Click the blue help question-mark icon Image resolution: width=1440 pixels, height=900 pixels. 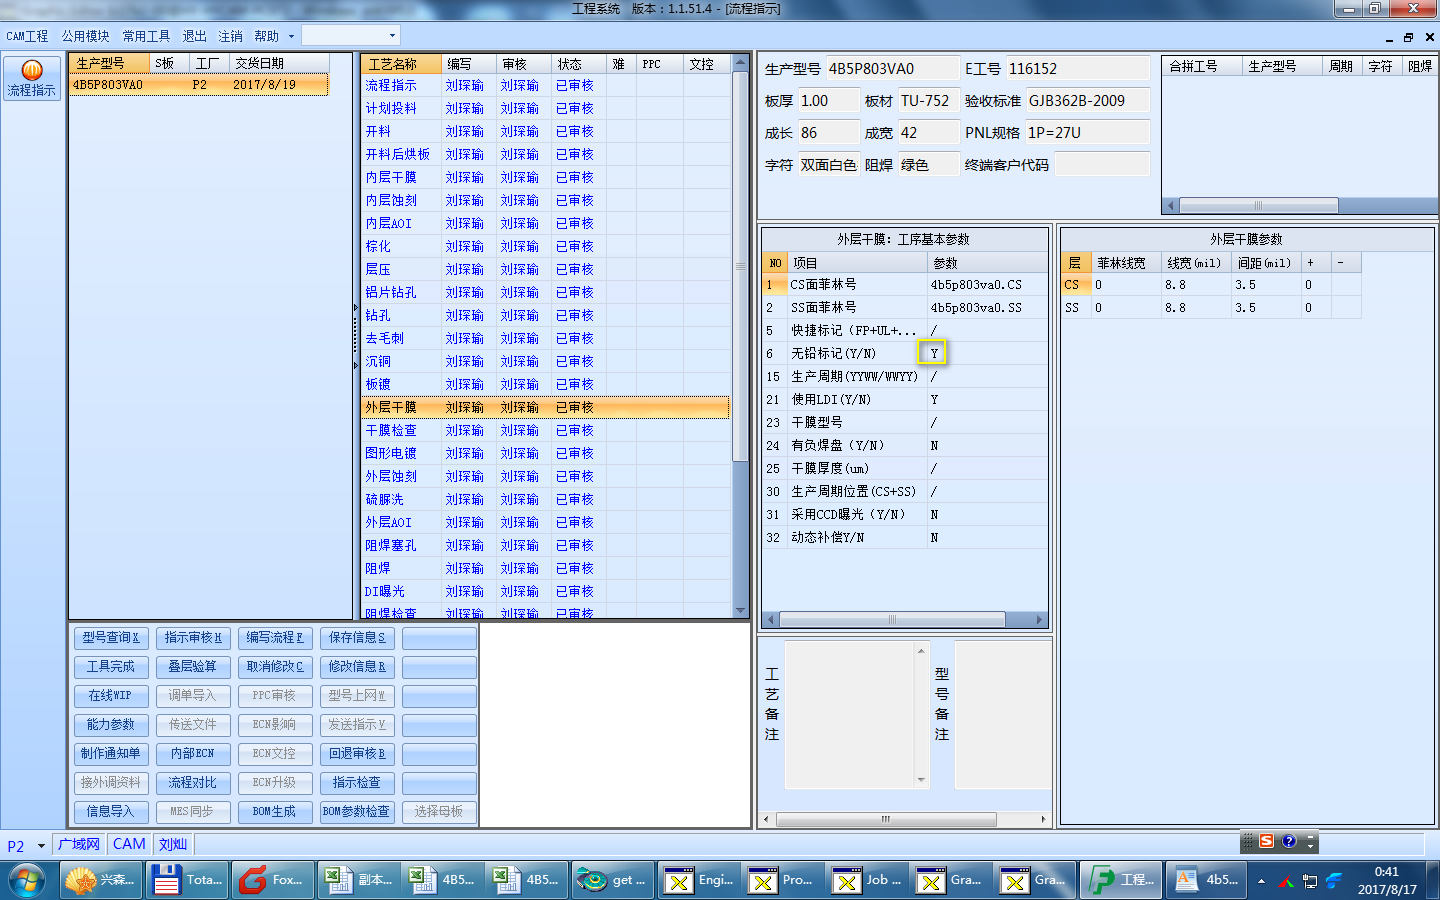1289,841
